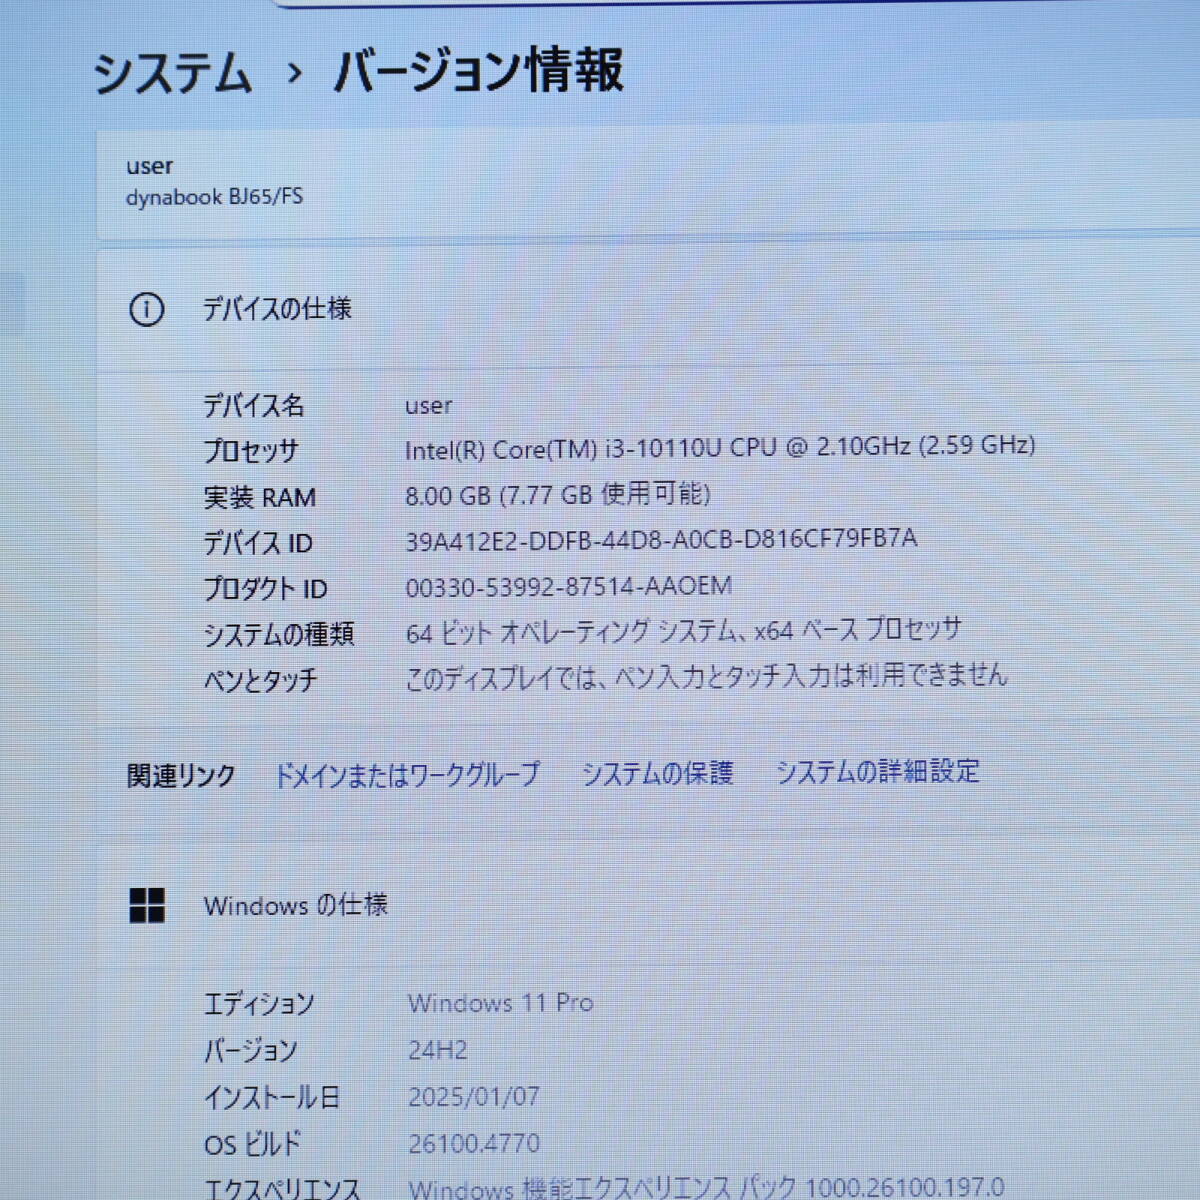This screenshot has width=1200, height=1200.
Task: Select device ID 39A412E2-DDFB-44D8-A0CB-D816CF79FB7A
Action: 661,540
